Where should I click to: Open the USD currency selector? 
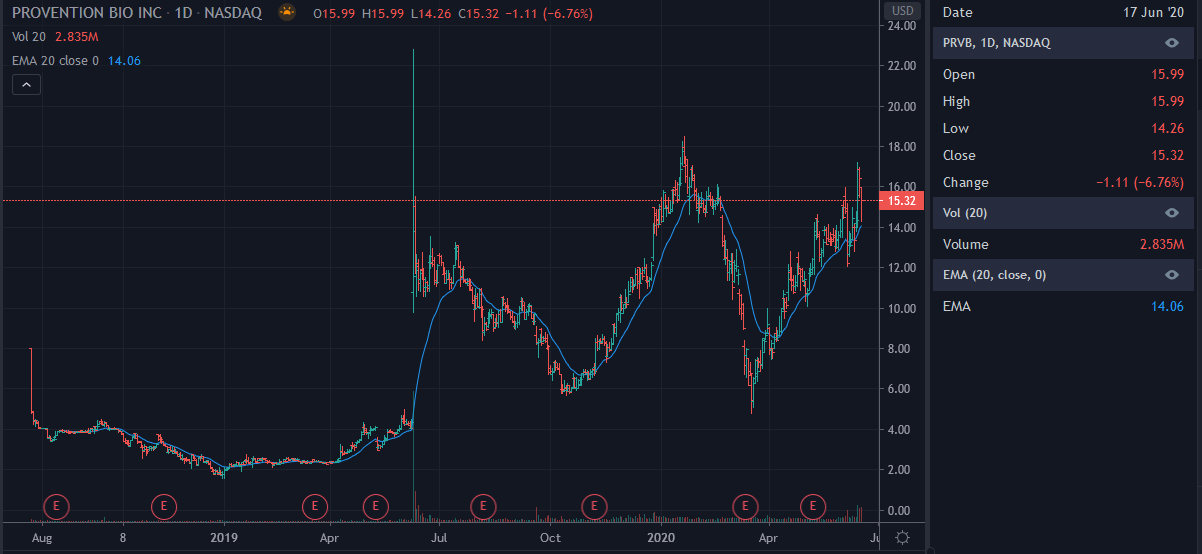coord(903,11)
